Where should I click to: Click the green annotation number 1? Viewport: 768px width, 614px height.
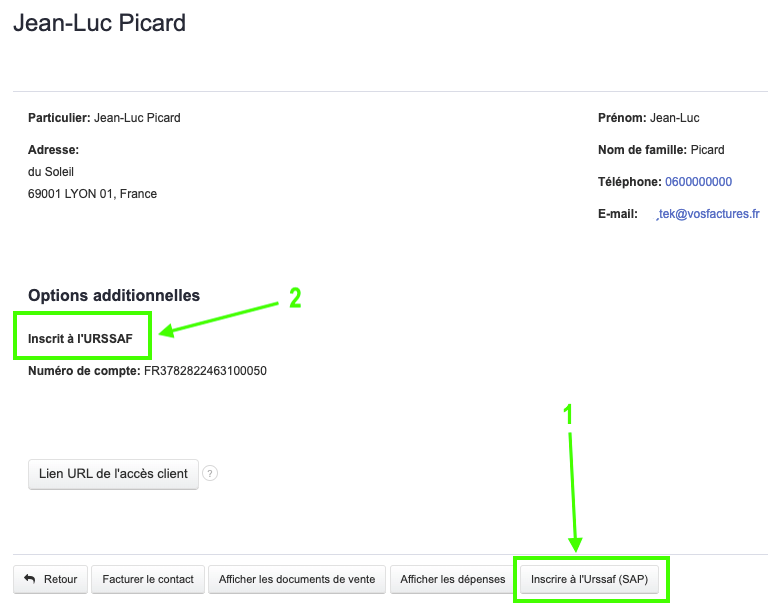tap(569, 415)
